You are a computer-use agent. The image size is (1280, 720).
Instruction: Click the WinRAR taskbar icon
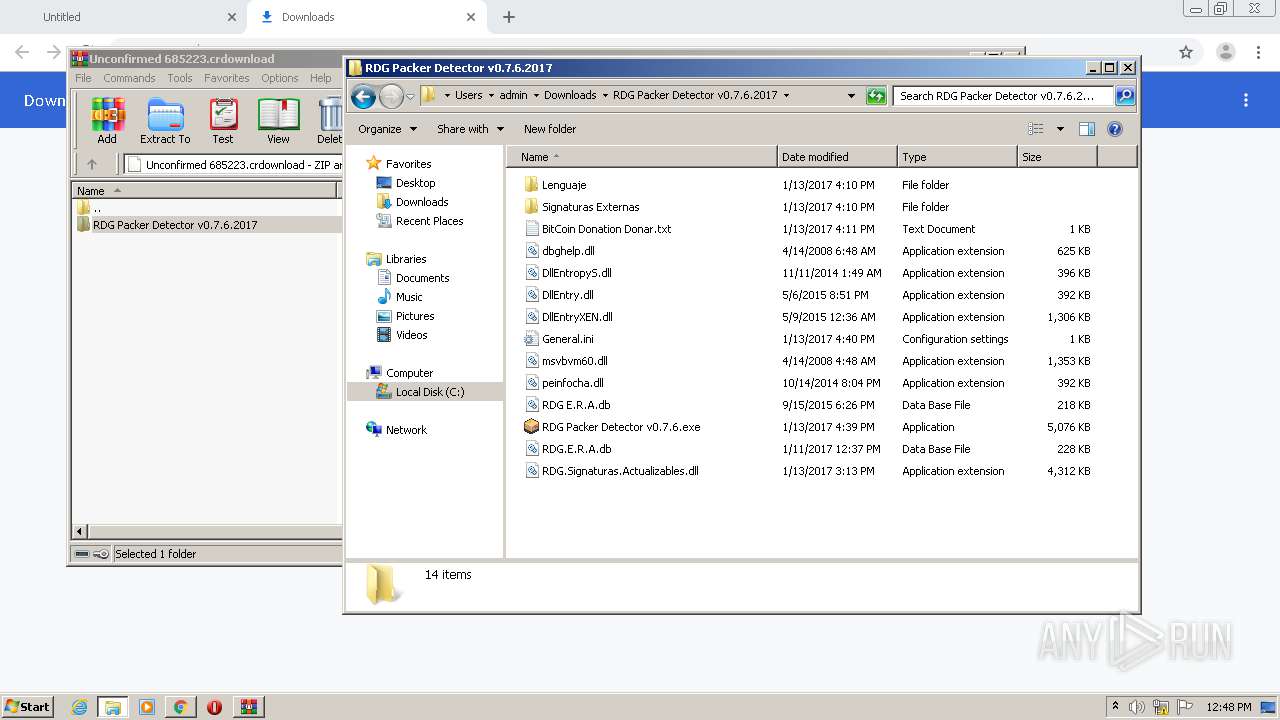tap(249, 707)
